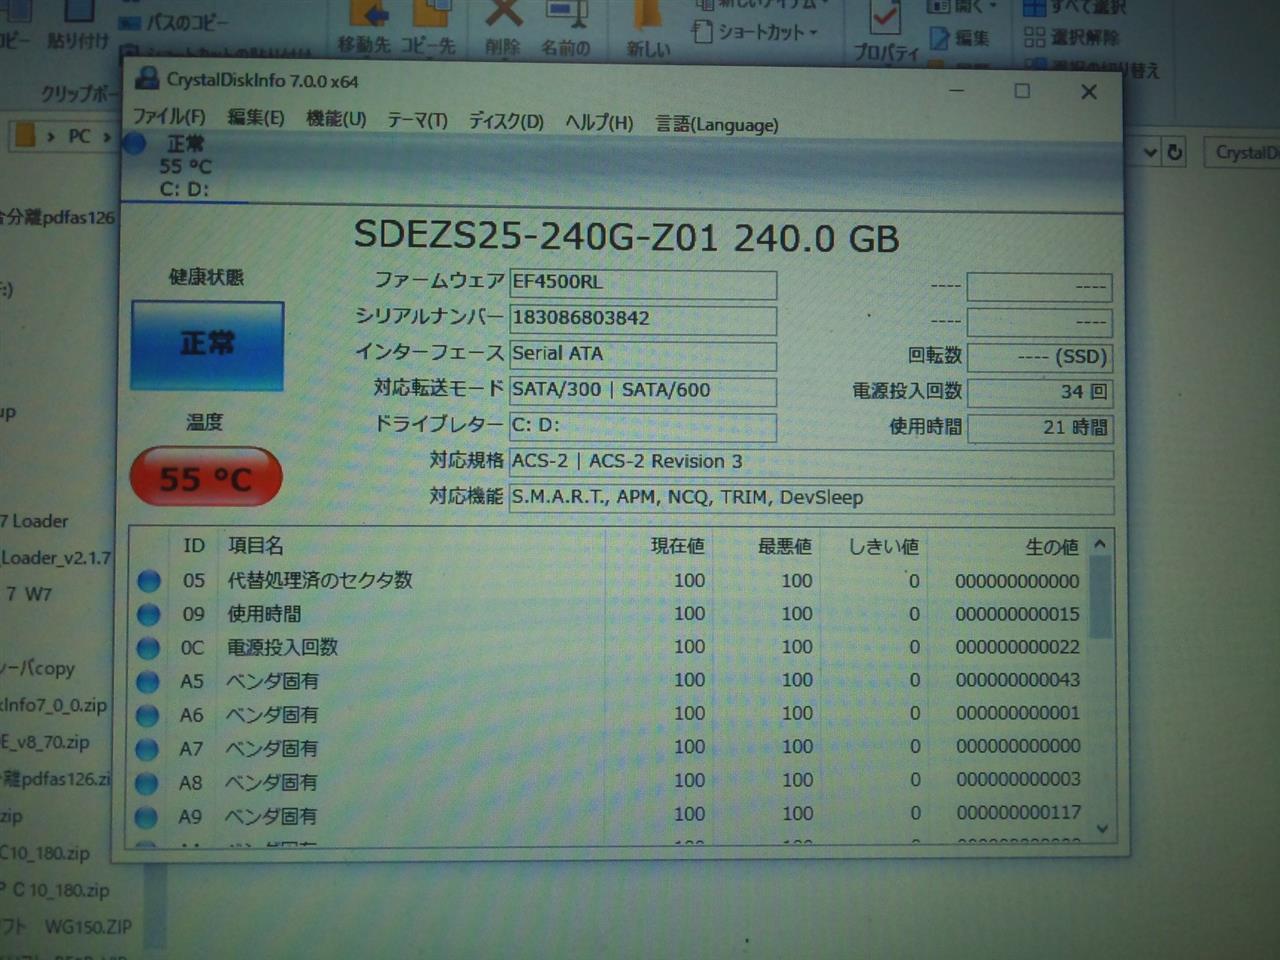This screenshot has height=960, width=1280.
Task: Click the SMART table down scroll arrow
Action: (x=1102, y=829)
